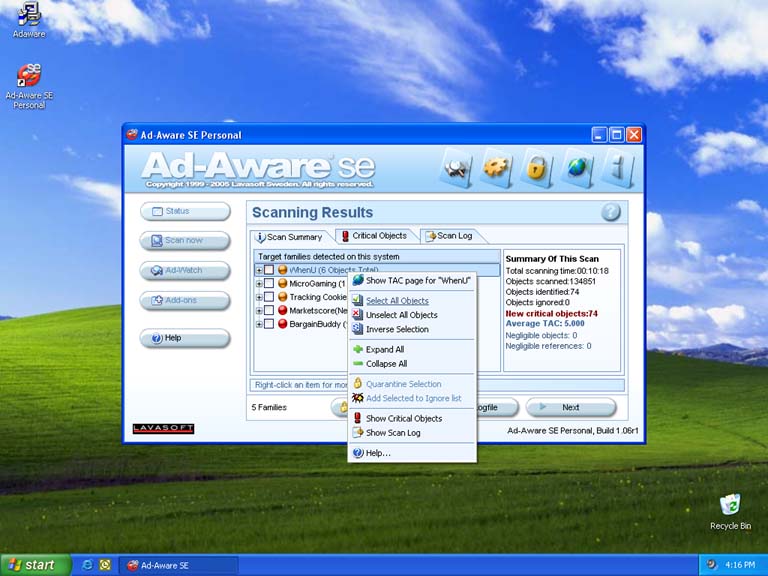Open the quarantine manager toolbar icon
The height and width of the screenshot is (576, 768).
[457, 168]
